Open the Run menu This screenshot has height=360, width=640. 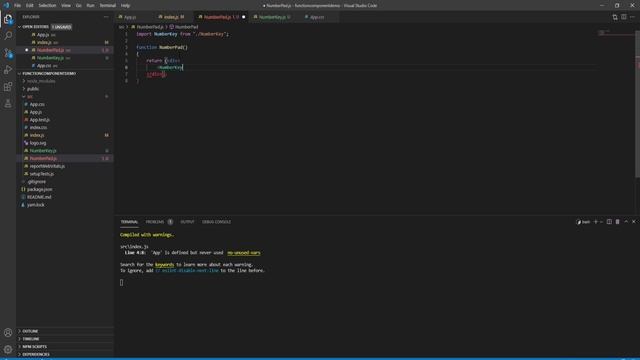pyautogui.click(x=90, y=6)
